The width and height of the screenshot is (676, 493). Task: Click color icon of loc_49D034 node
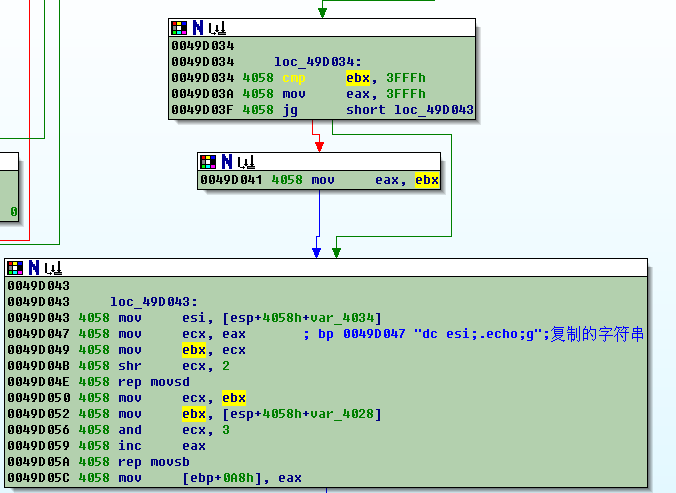179,28
